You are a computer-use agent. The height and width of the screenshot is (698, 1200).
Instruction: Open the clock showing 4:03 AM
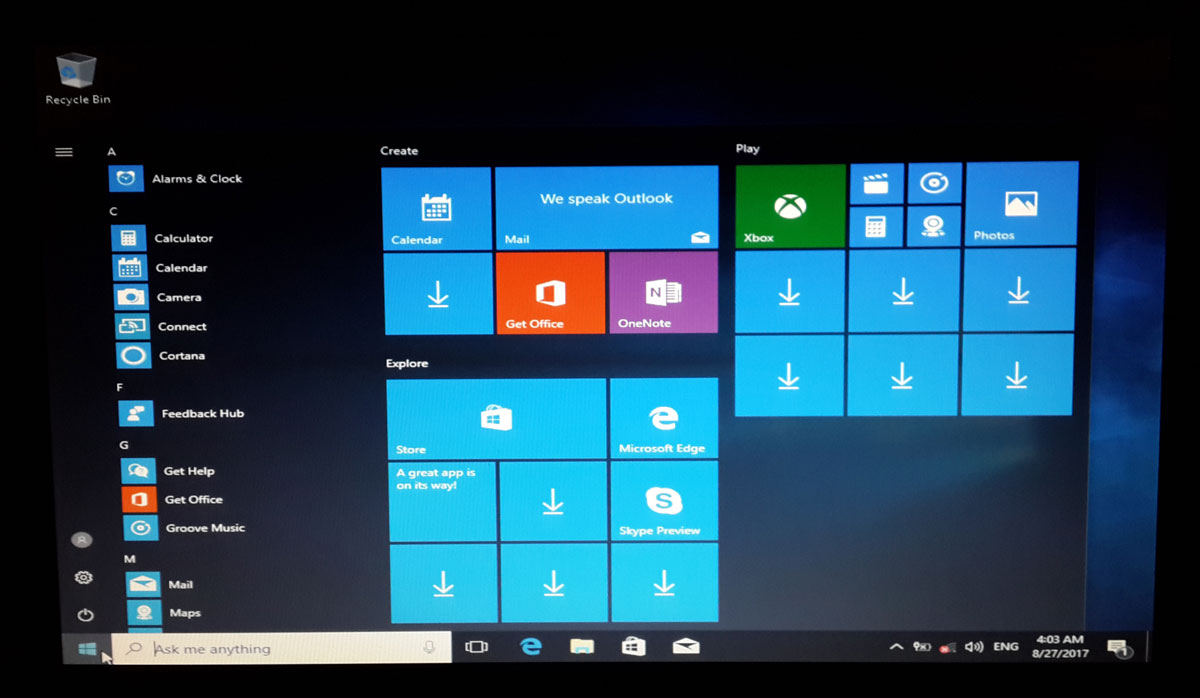point(1060,647)
